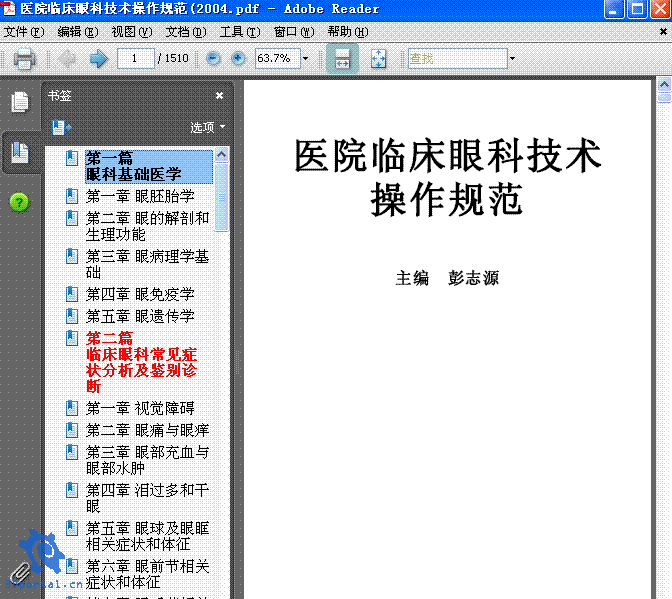This screenshot has height=599, width=672.
Task: Click bookmark icon beside red 第二篇 entry
Action: coord(72,338)
